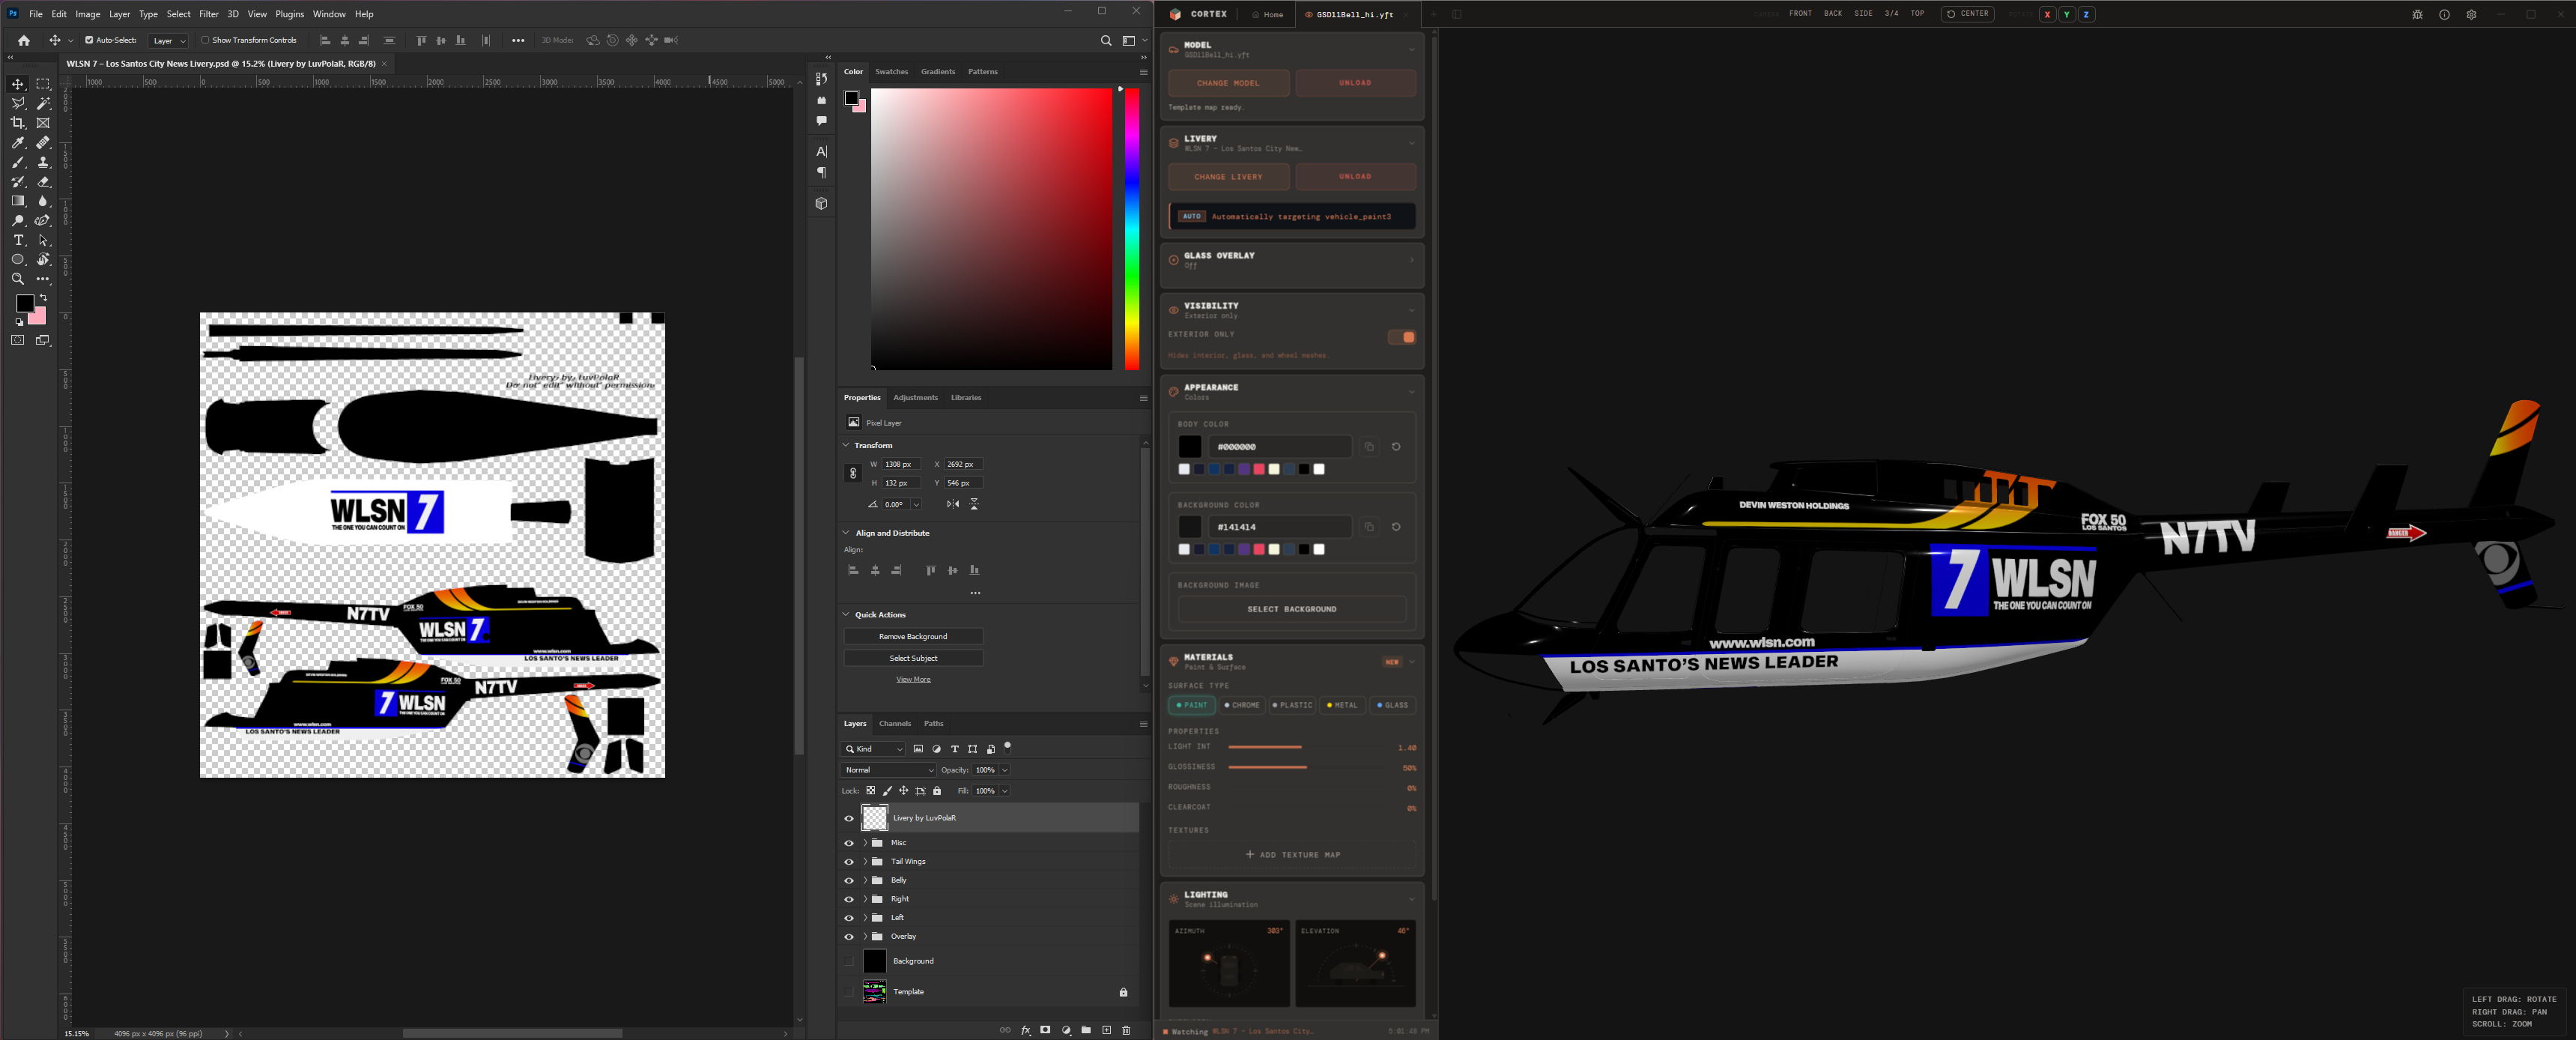Select the Magic Wand tool
2576x1040 pixels.
[x=43, y=104]
